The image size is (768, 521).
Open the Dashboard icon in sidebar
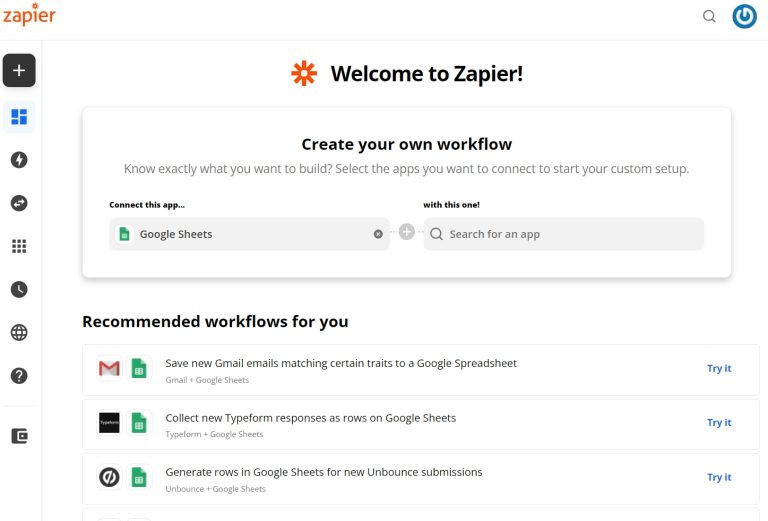coord(19,117)
